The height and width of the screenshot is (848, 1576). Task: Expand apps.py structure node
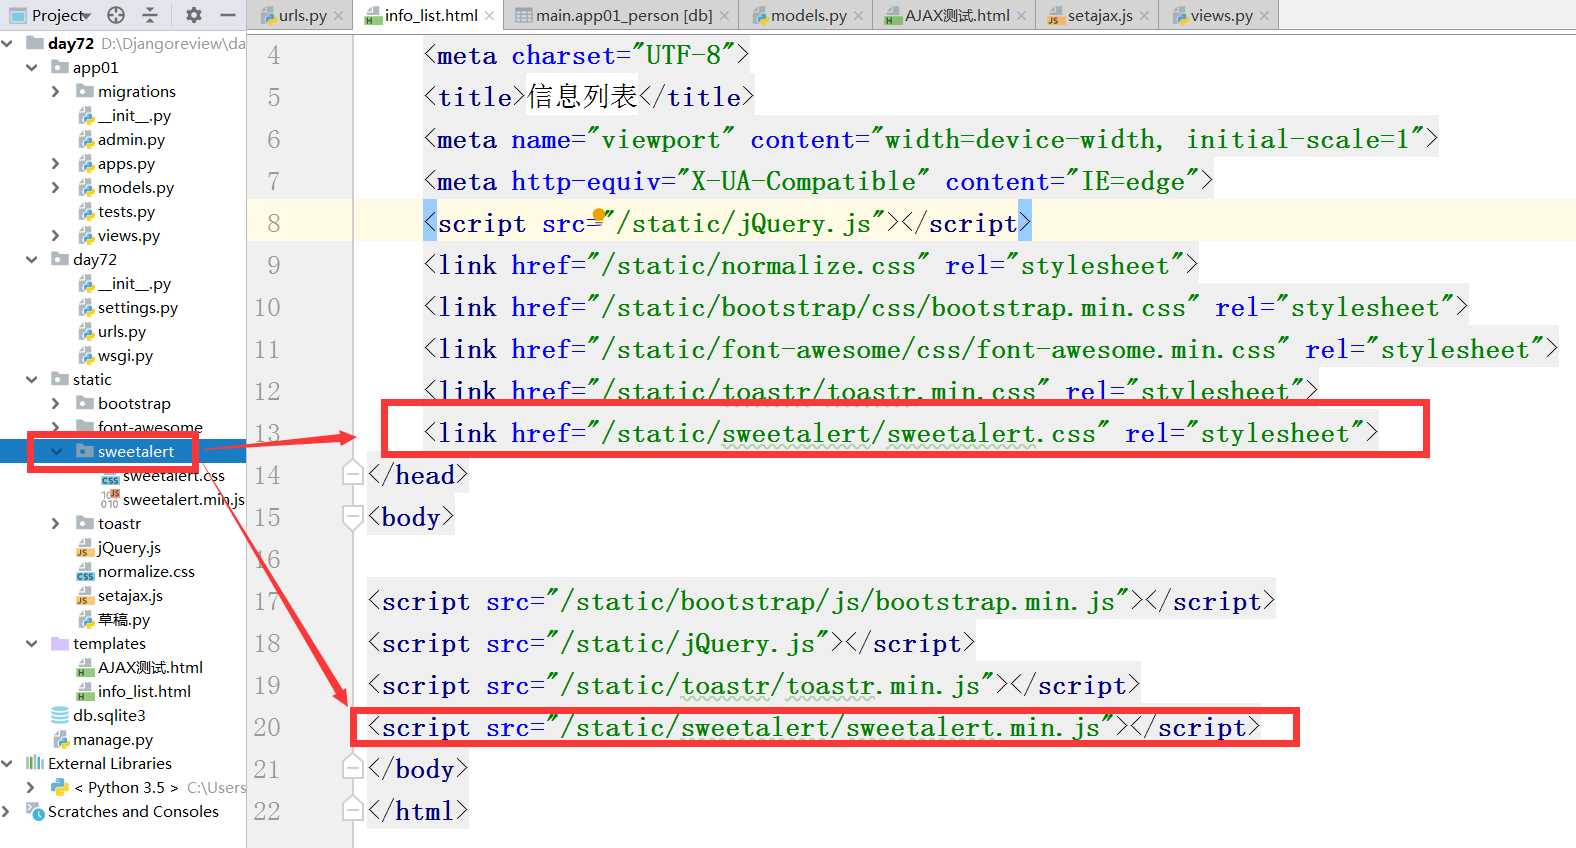click(x=56, y=163)
